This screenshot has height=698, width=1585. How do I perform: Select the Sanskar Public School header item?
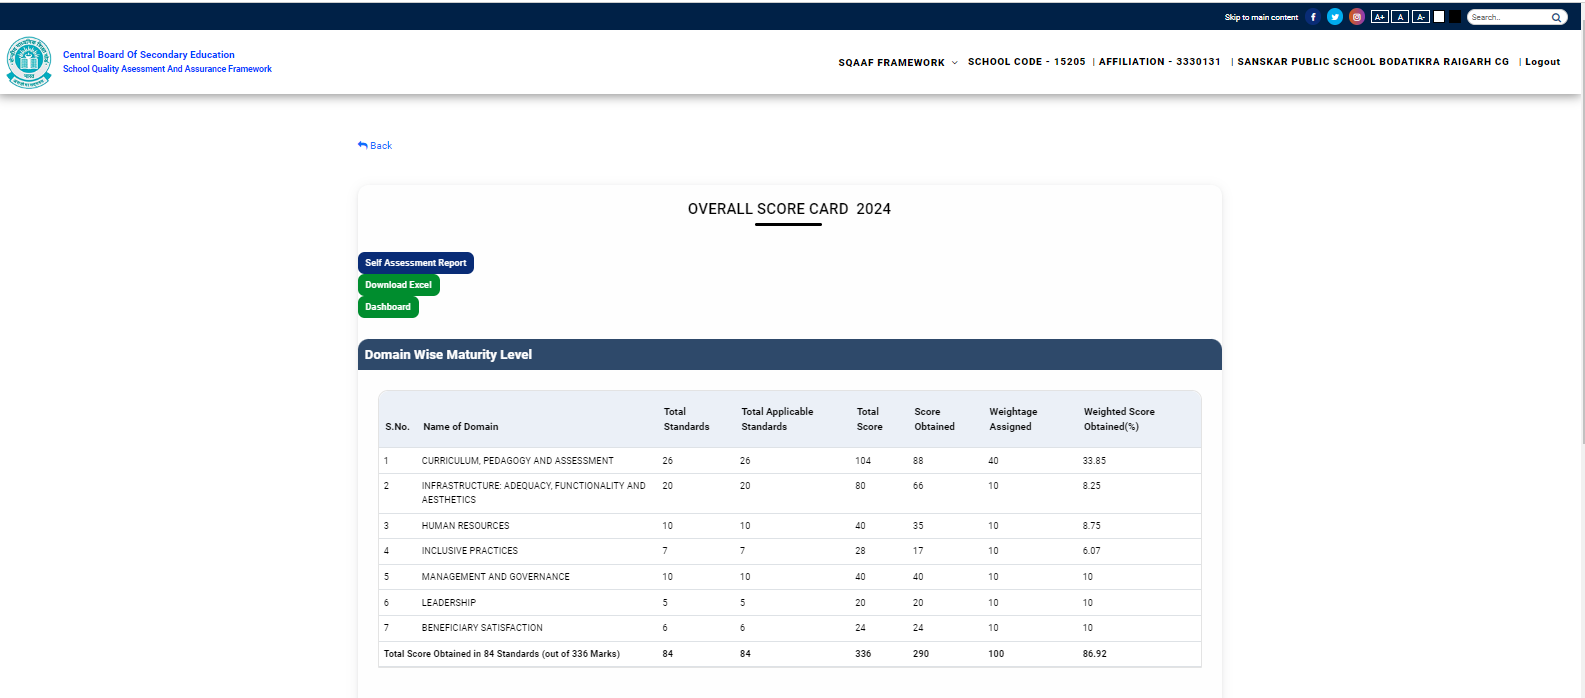(x=1372, y=62)
